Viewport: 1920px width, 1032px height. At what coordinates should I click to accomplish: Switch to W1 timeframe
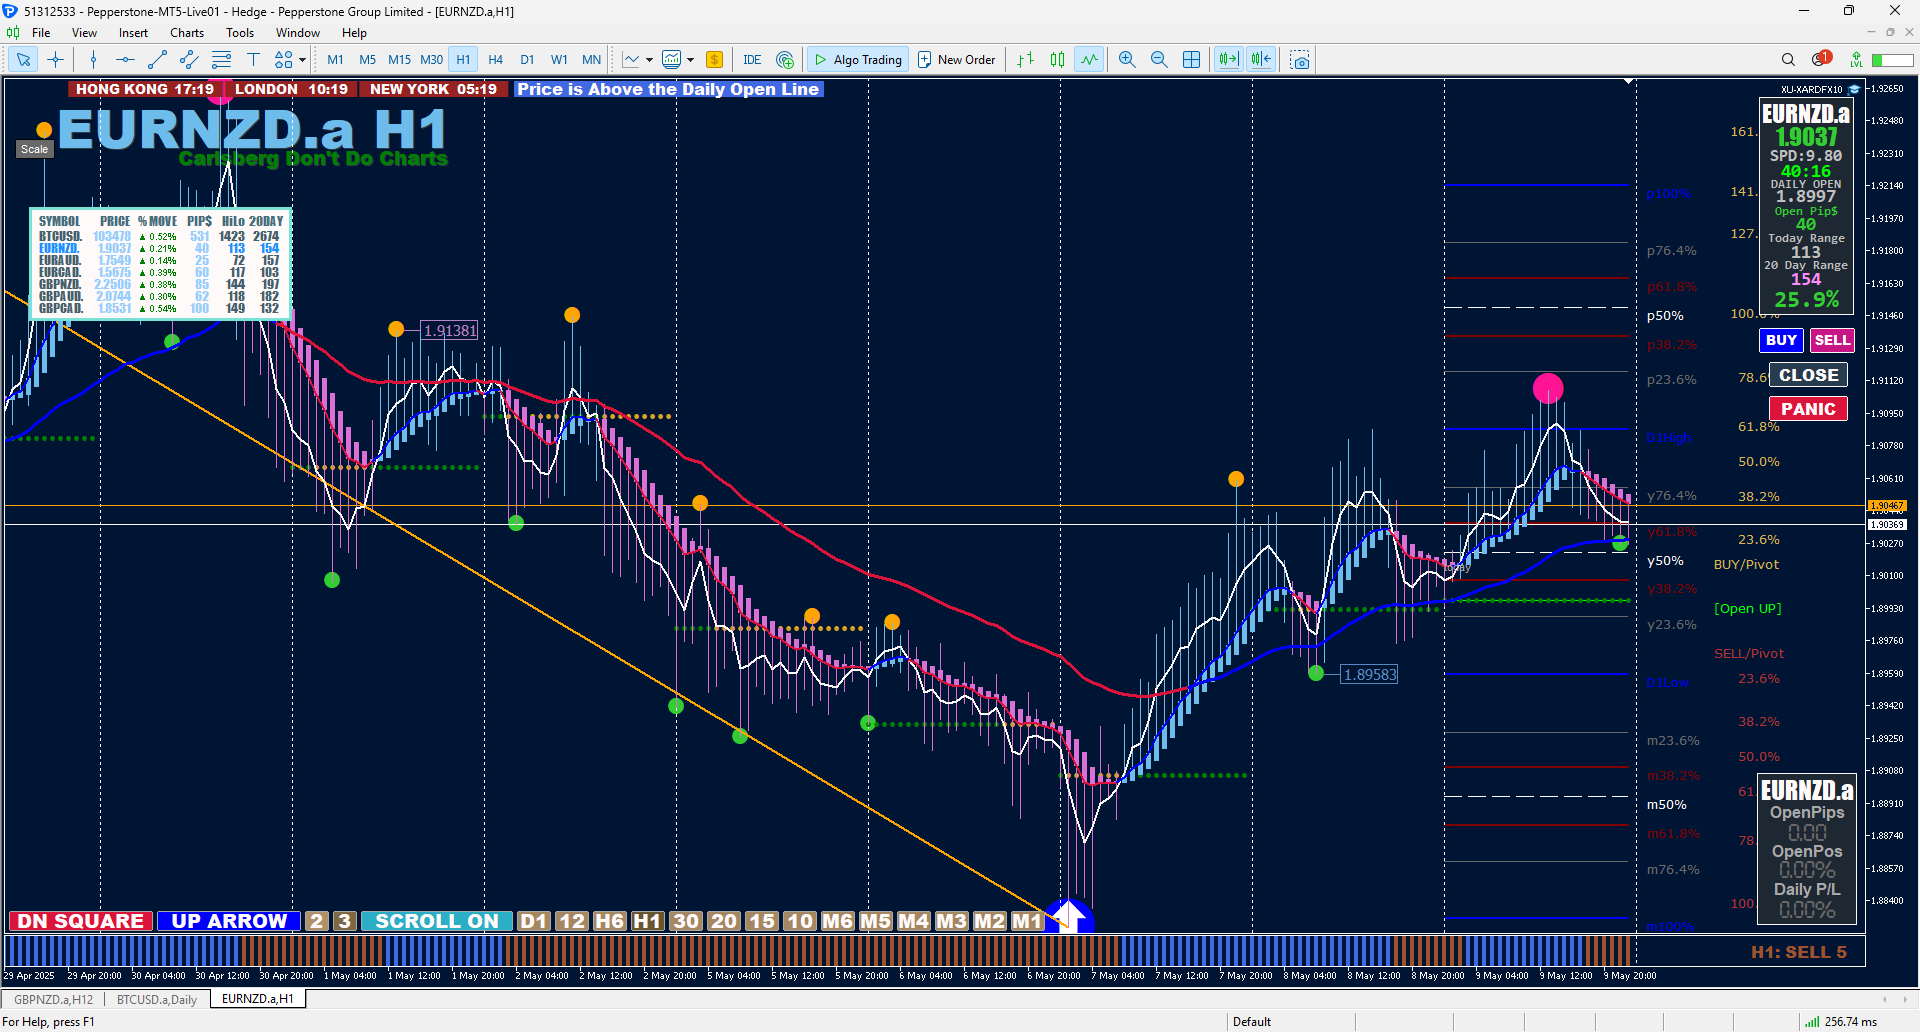point(559,60)
